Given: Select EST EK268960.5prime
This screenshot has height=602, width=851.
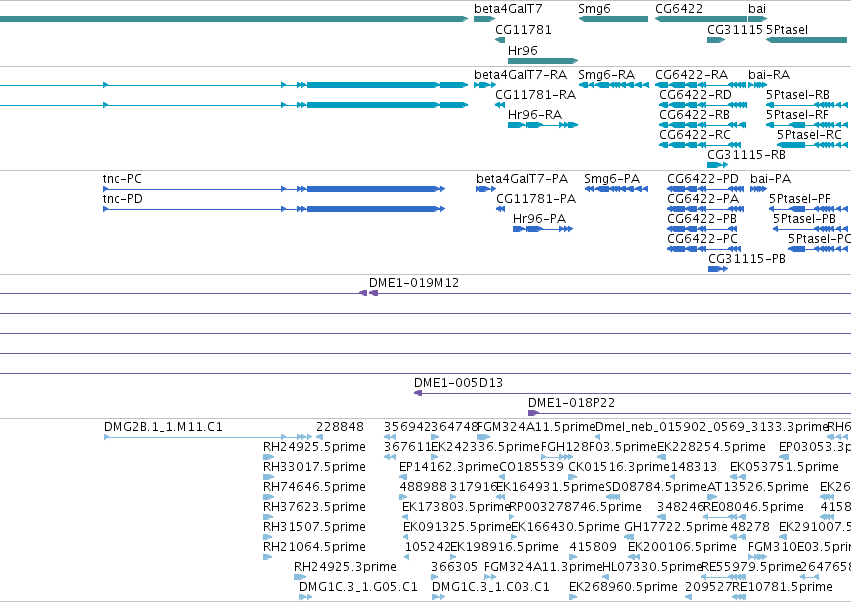Looking at the screenshot, I should tap(573, 597).
